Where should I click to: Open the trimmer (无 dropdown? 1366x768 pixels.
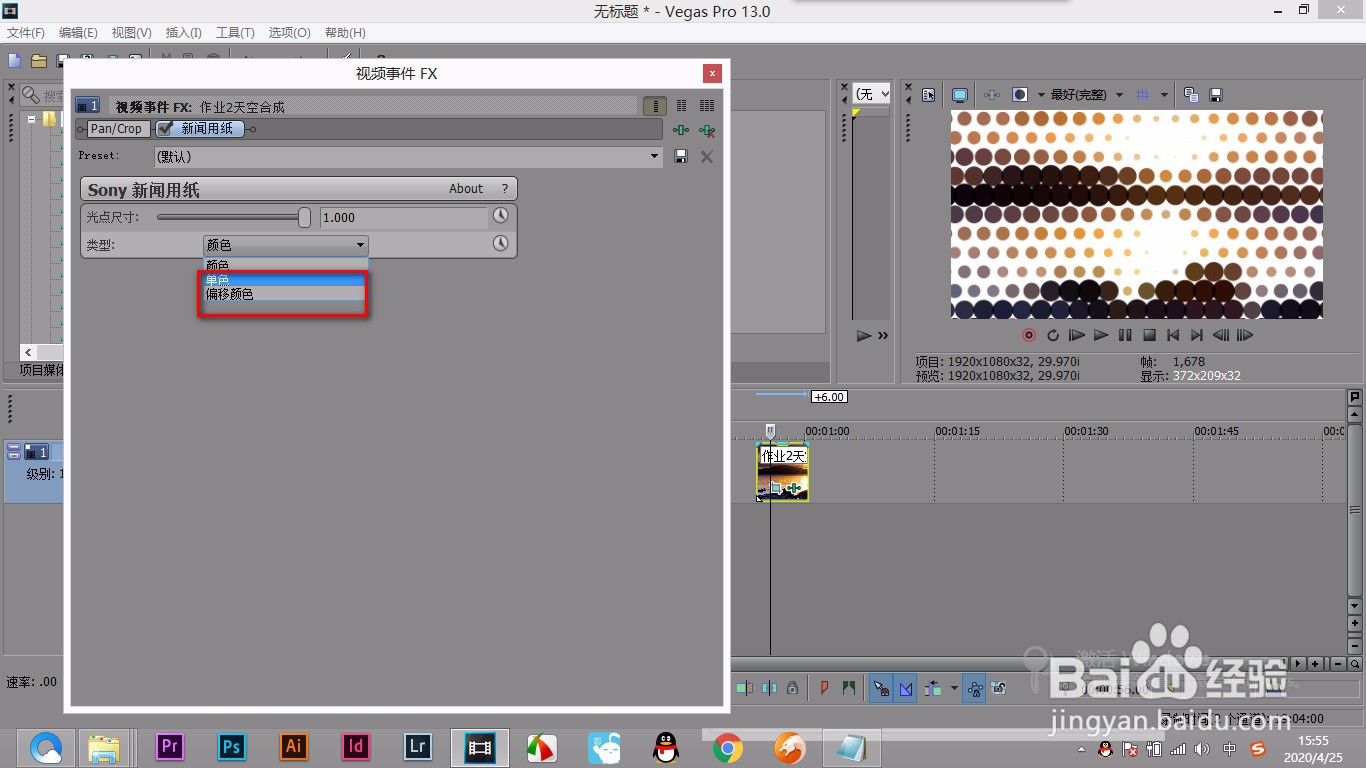click(x=871, y=94)
